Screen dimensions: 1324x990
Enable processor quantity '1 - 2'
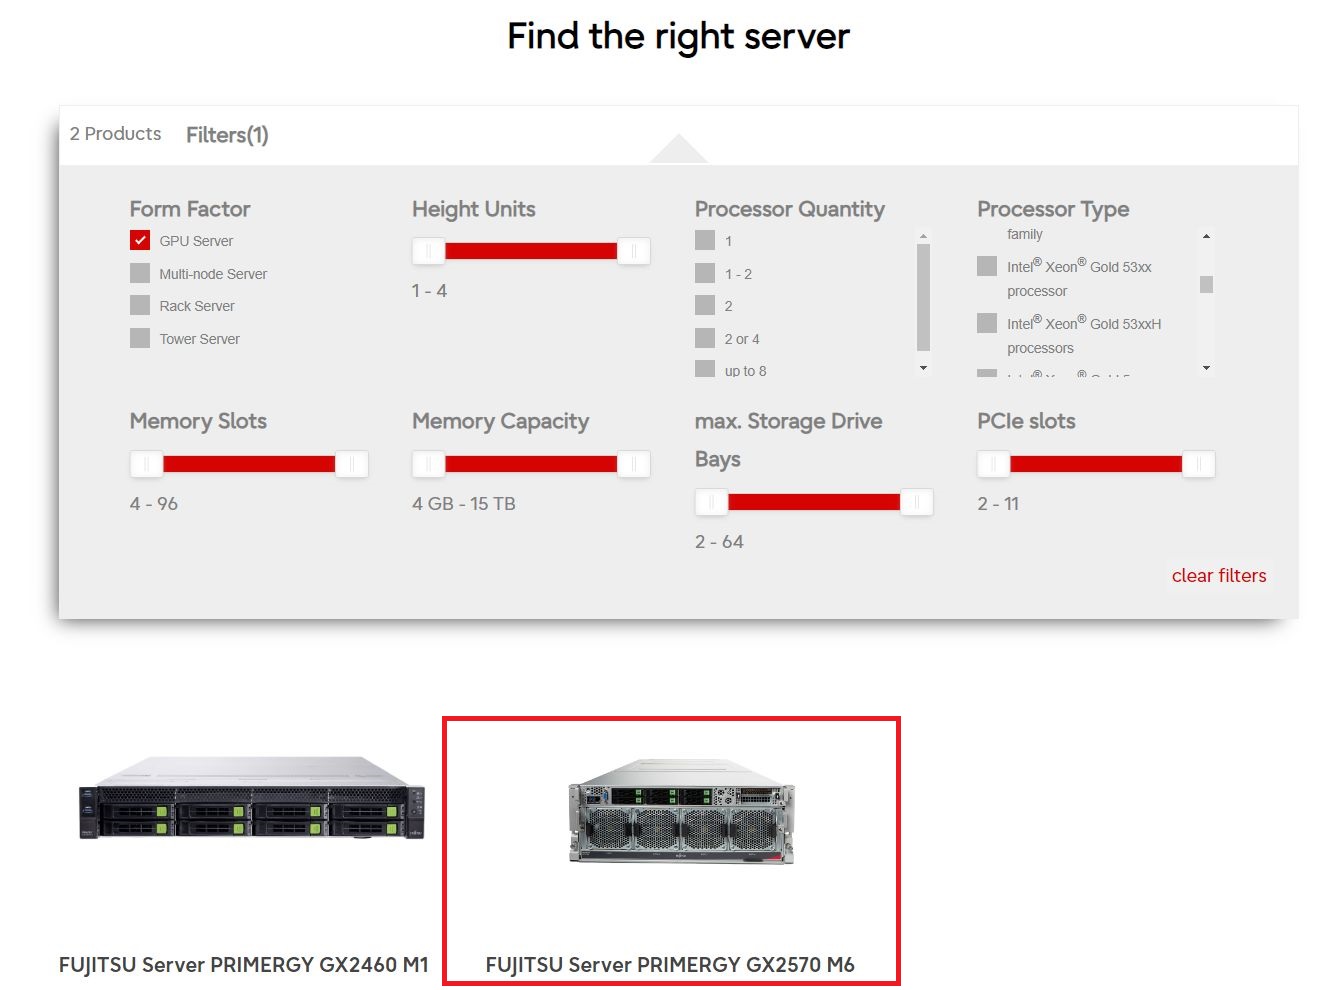(x=704, y=272)
